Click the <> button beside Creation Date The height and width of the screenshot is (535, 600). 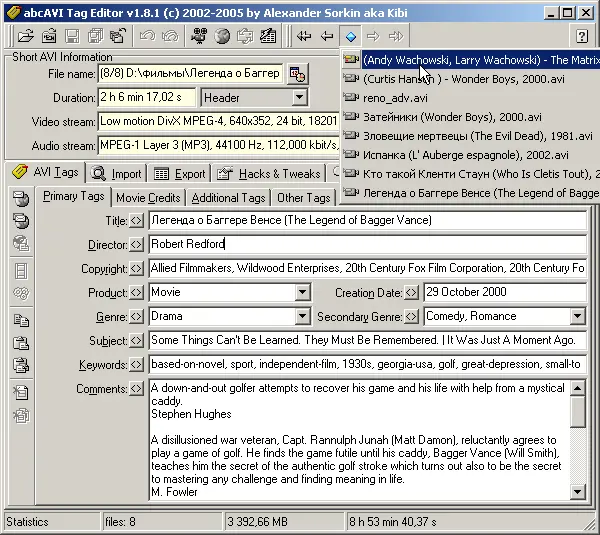point(411,293)
